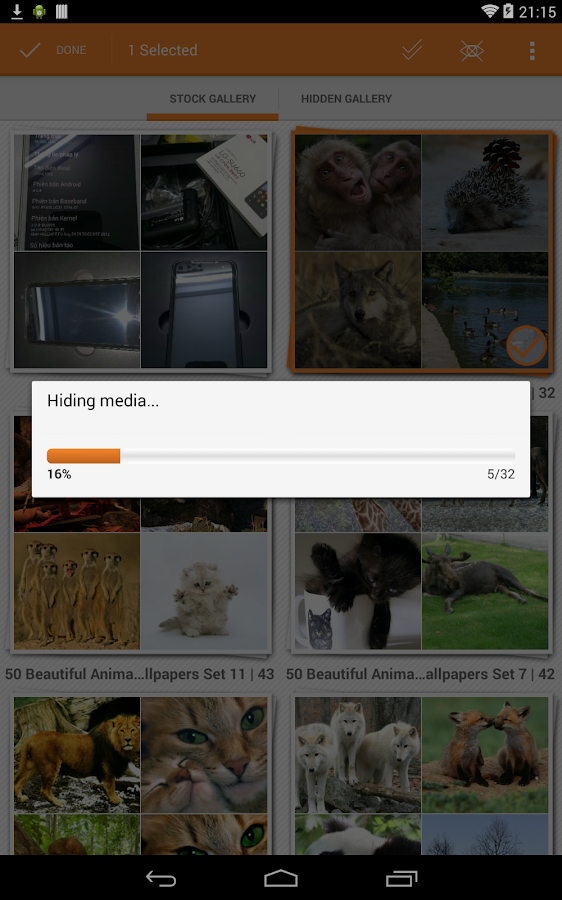562x900 pixels.
Task: Tap the hide media crossed-eye icon
Action: [472, 51]
